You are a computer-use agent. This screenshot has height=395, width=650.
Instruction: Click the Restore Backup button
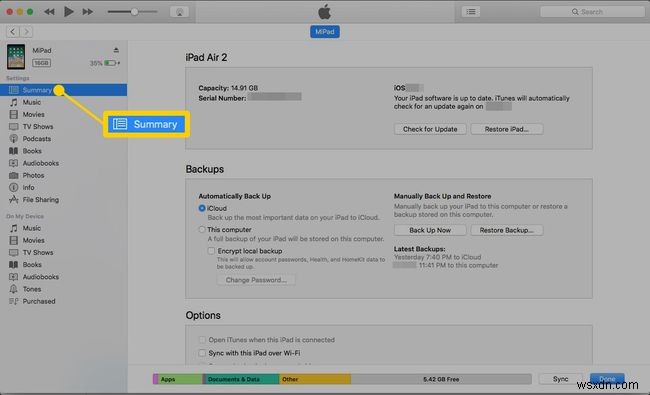click(x=507, y=230)
